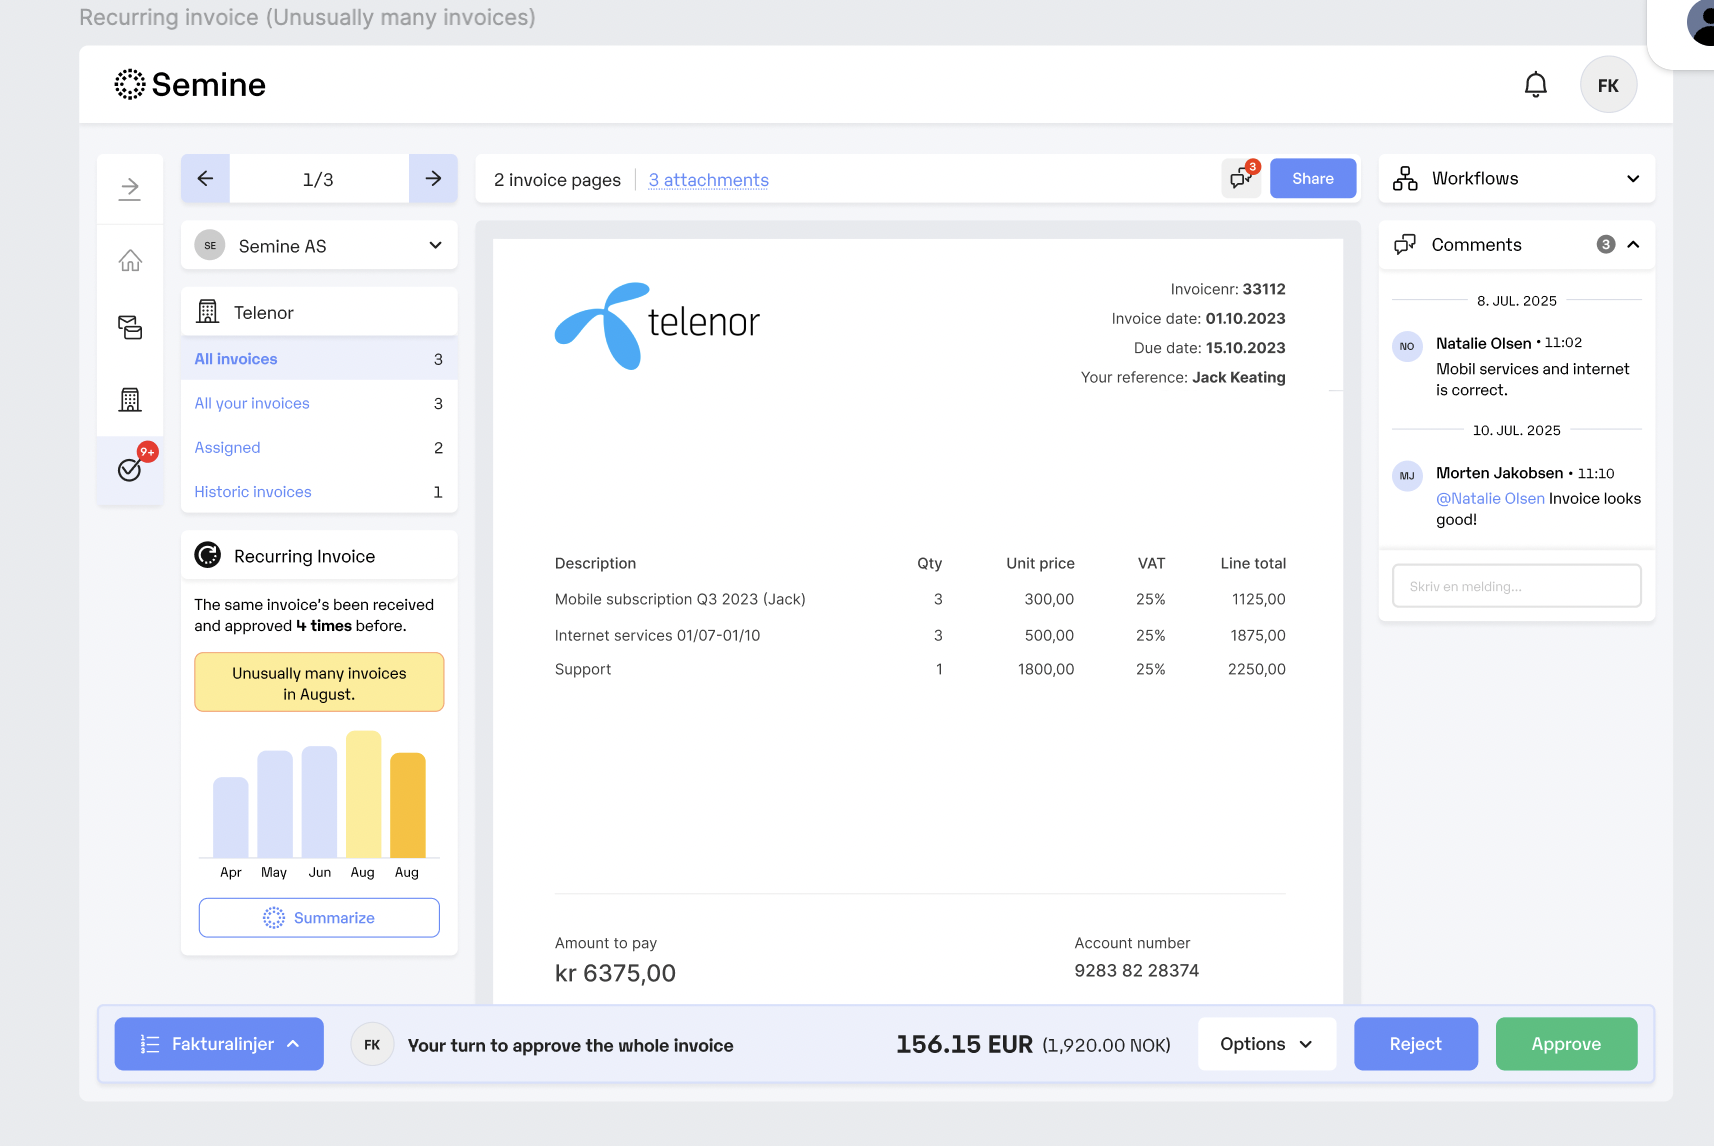Click the Share button

pyautogui.click(x=1313, y=179)
